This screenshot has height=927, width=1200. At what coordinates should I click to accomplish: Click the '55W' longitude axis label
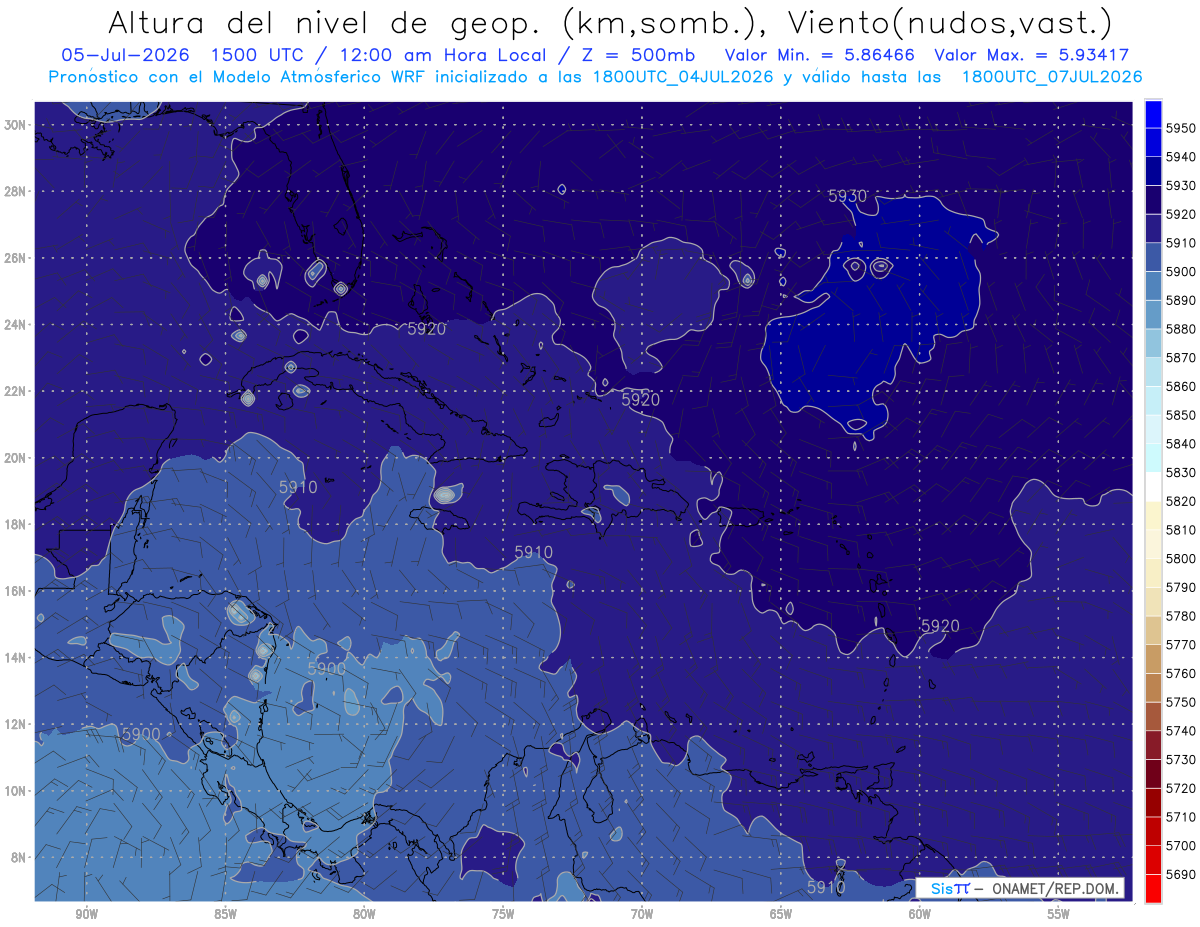(1059, 914)
